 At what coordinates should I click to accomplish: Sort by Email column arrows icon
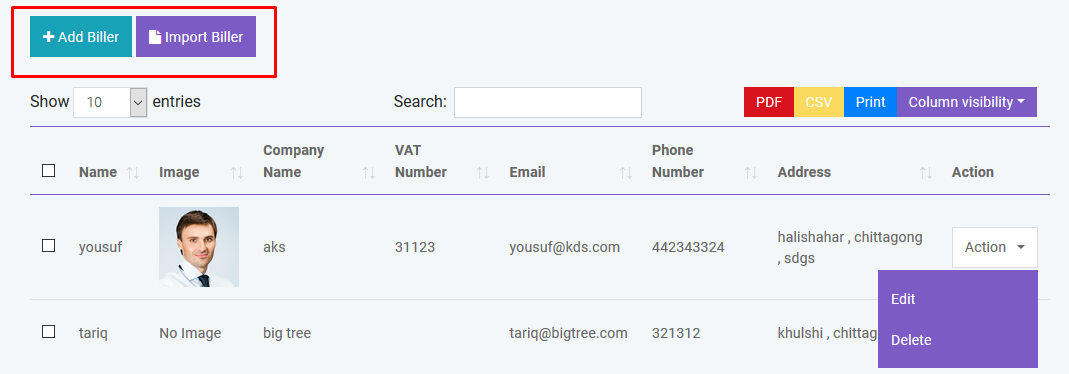[x=626, y=173]
